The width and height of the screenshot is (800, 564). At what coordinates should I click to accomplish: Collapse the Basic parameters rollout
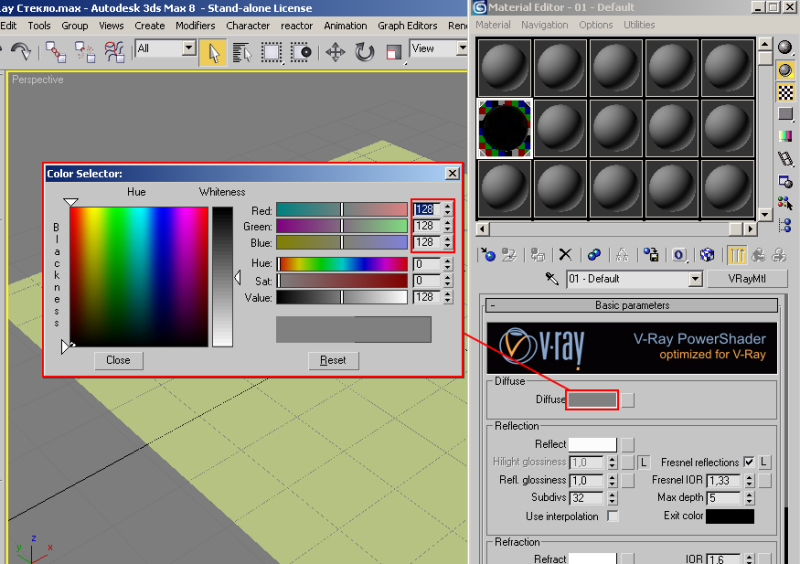pyautogui.click(x=632, y=305)
